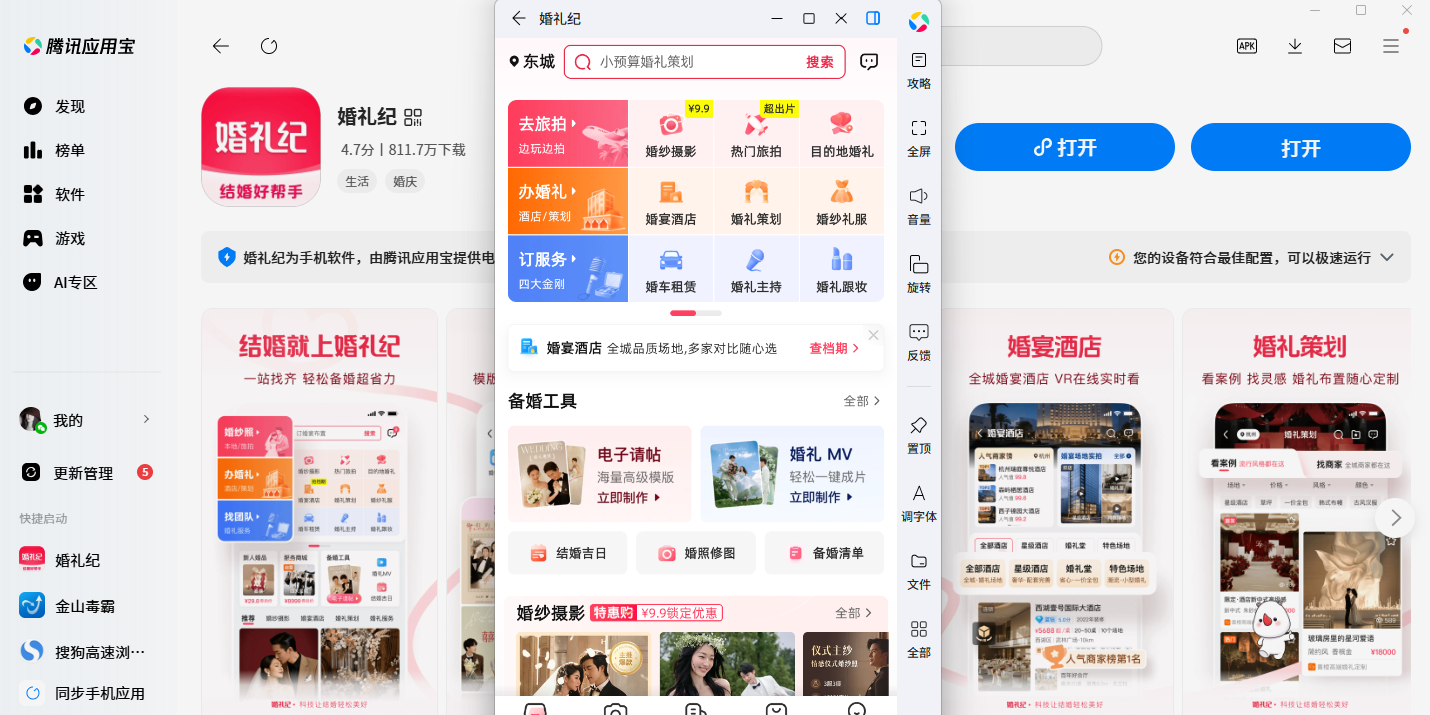
Task: Open 婚照修图 tool
Action: (696, 553)
